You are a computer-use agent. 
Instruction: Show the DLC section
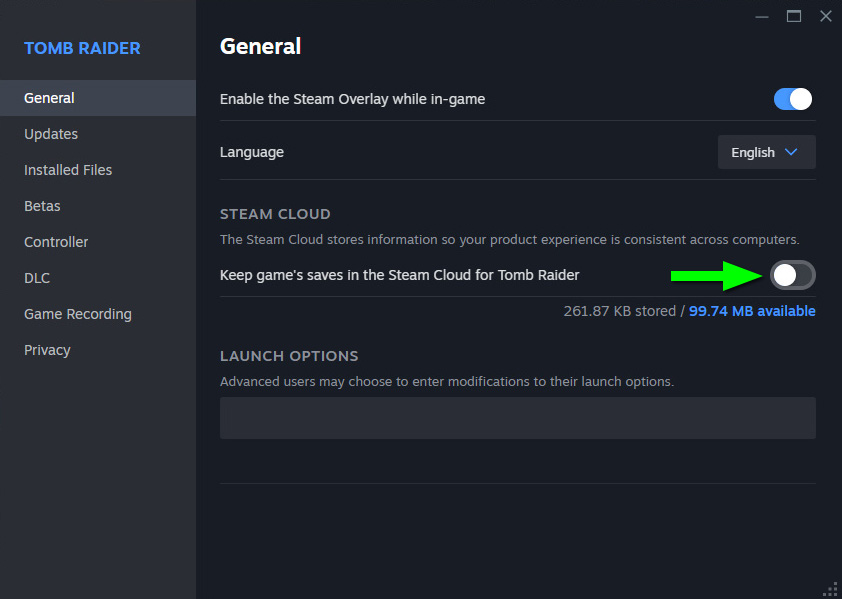tap(37, 278)
